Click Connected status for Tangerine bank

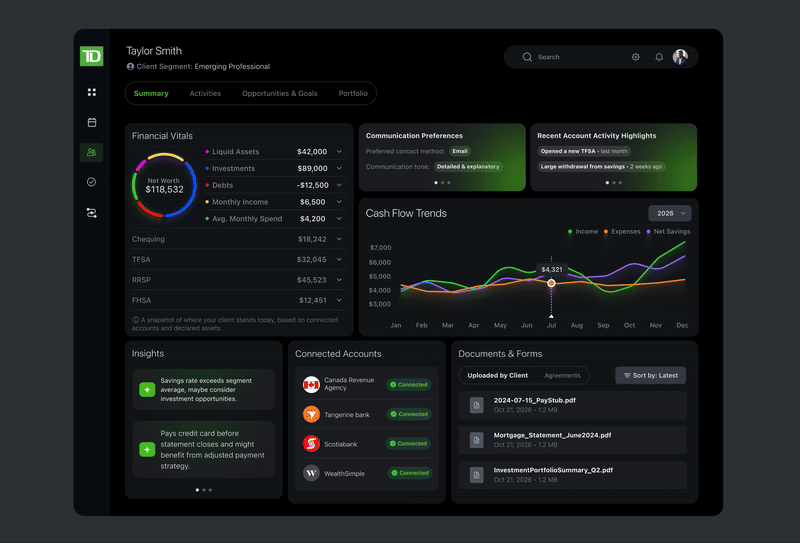[409, 414]
